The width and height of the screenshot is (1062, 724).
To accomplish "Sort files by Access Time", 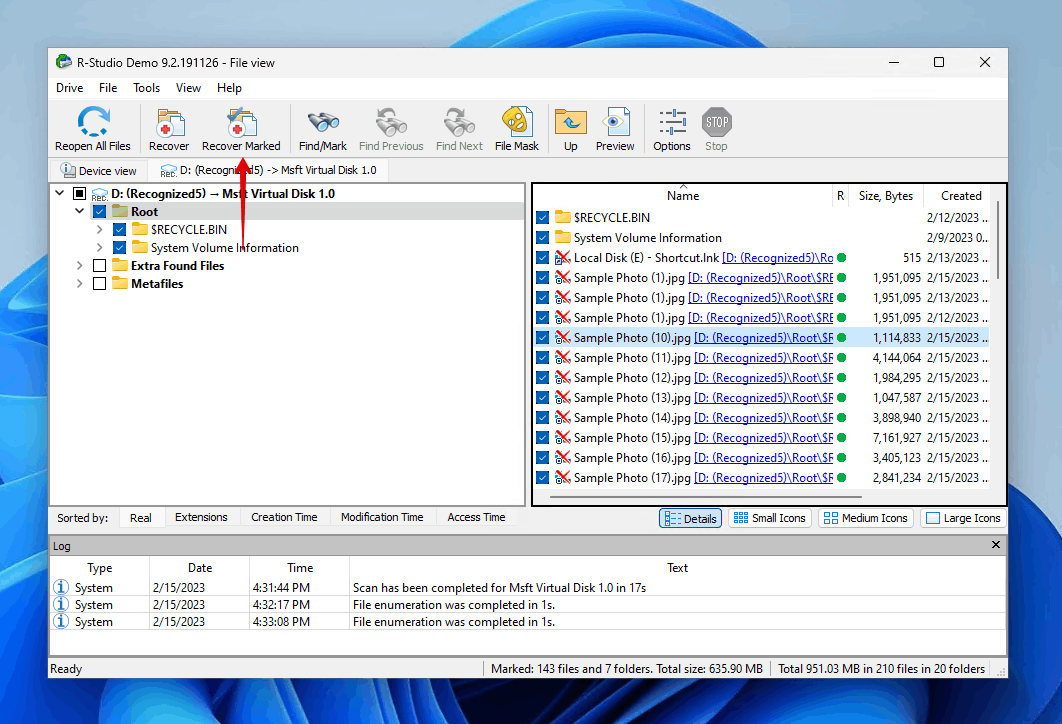I will [x=476, y=517].
